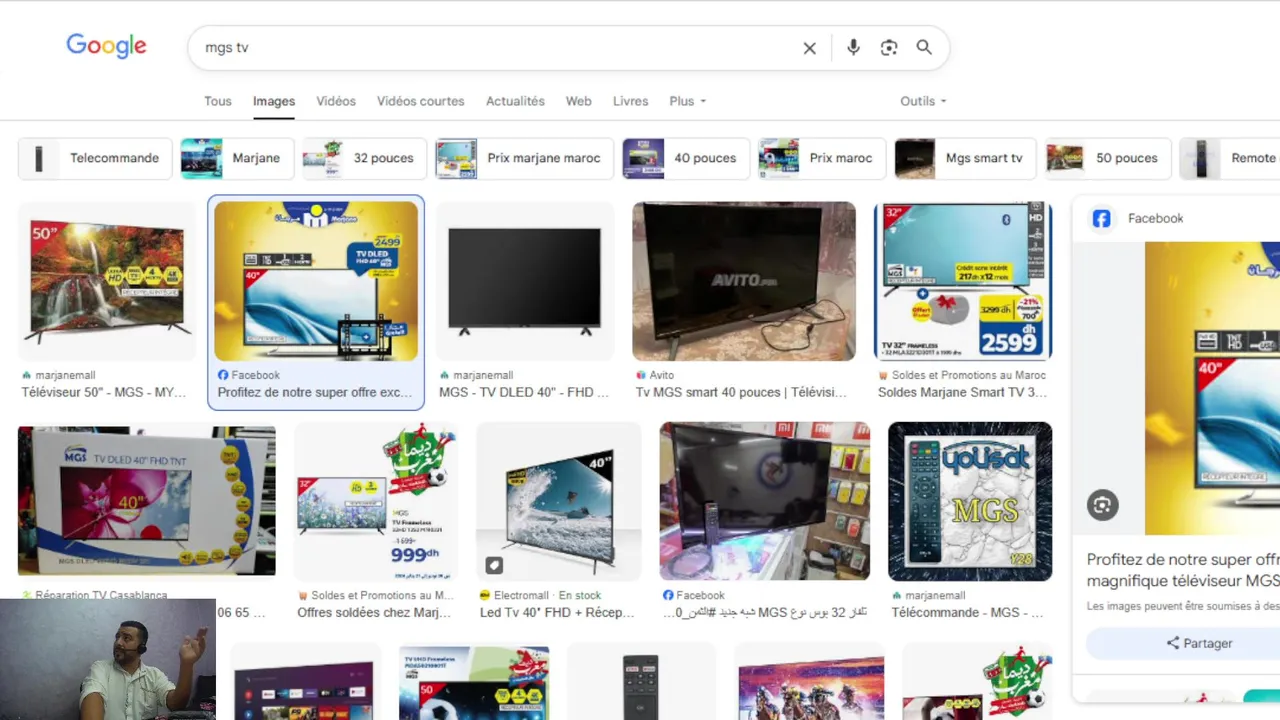
Task: Open the 50" waterfall TV thumbnail
Action: pos(107,281)
